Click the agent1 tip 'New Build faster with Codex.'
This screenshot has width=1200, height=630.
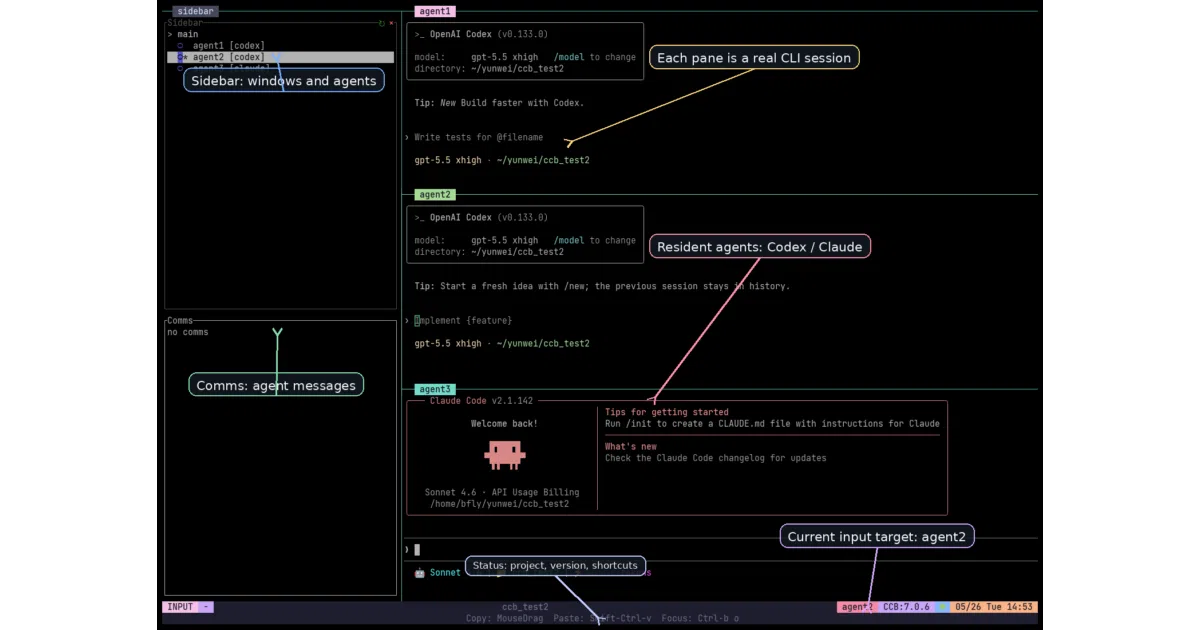pyautogui.click(x=512, y=103)
